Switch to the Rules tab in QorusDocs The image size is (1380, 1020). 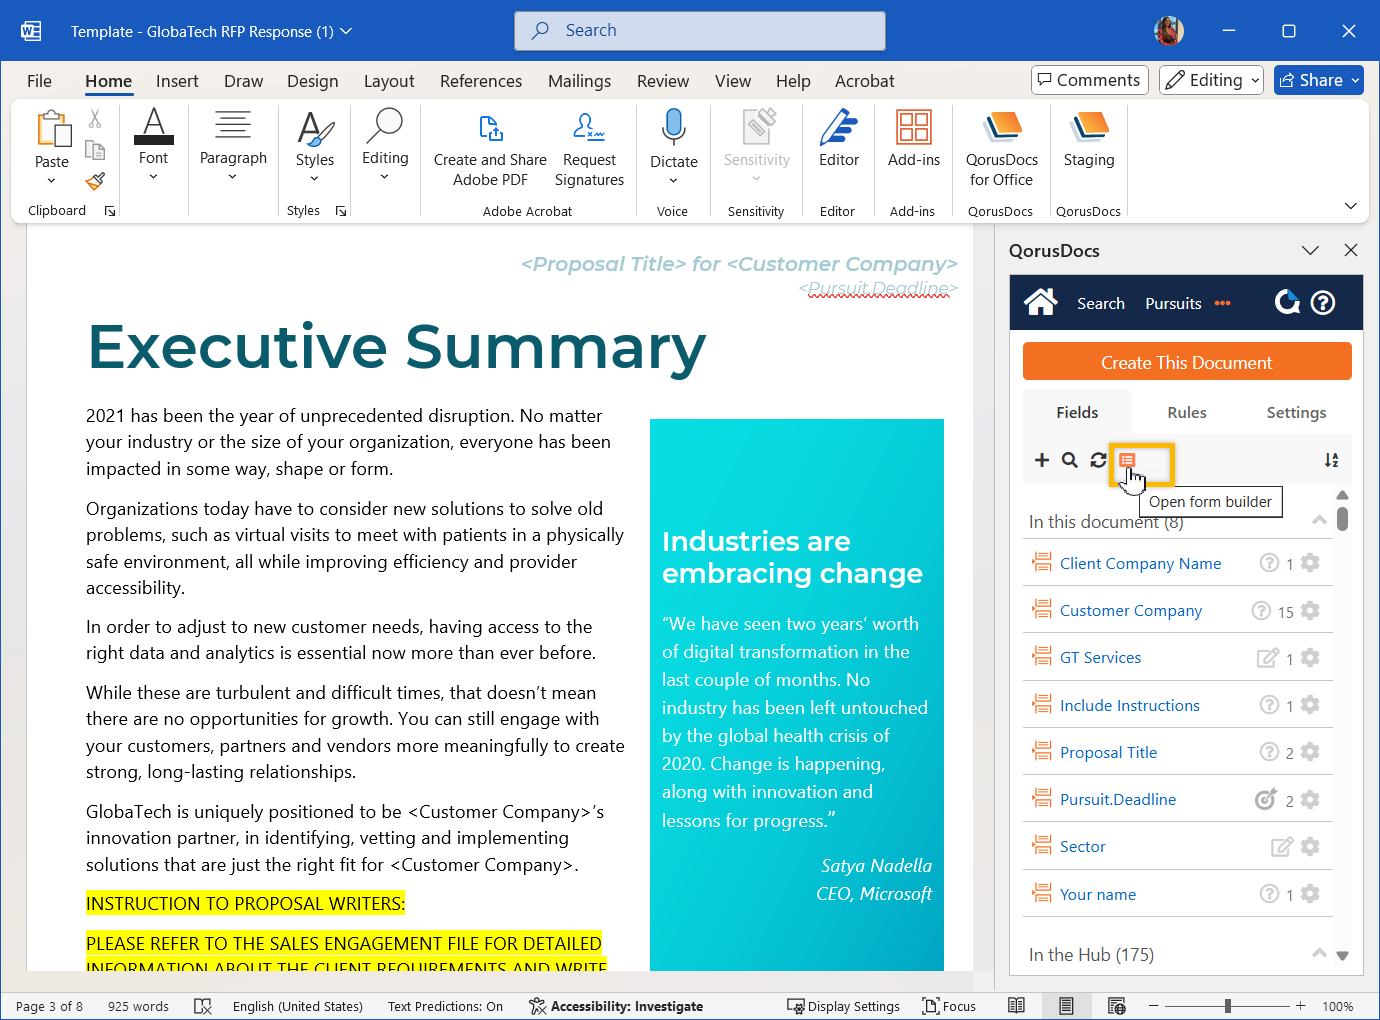coord(1186,412)
